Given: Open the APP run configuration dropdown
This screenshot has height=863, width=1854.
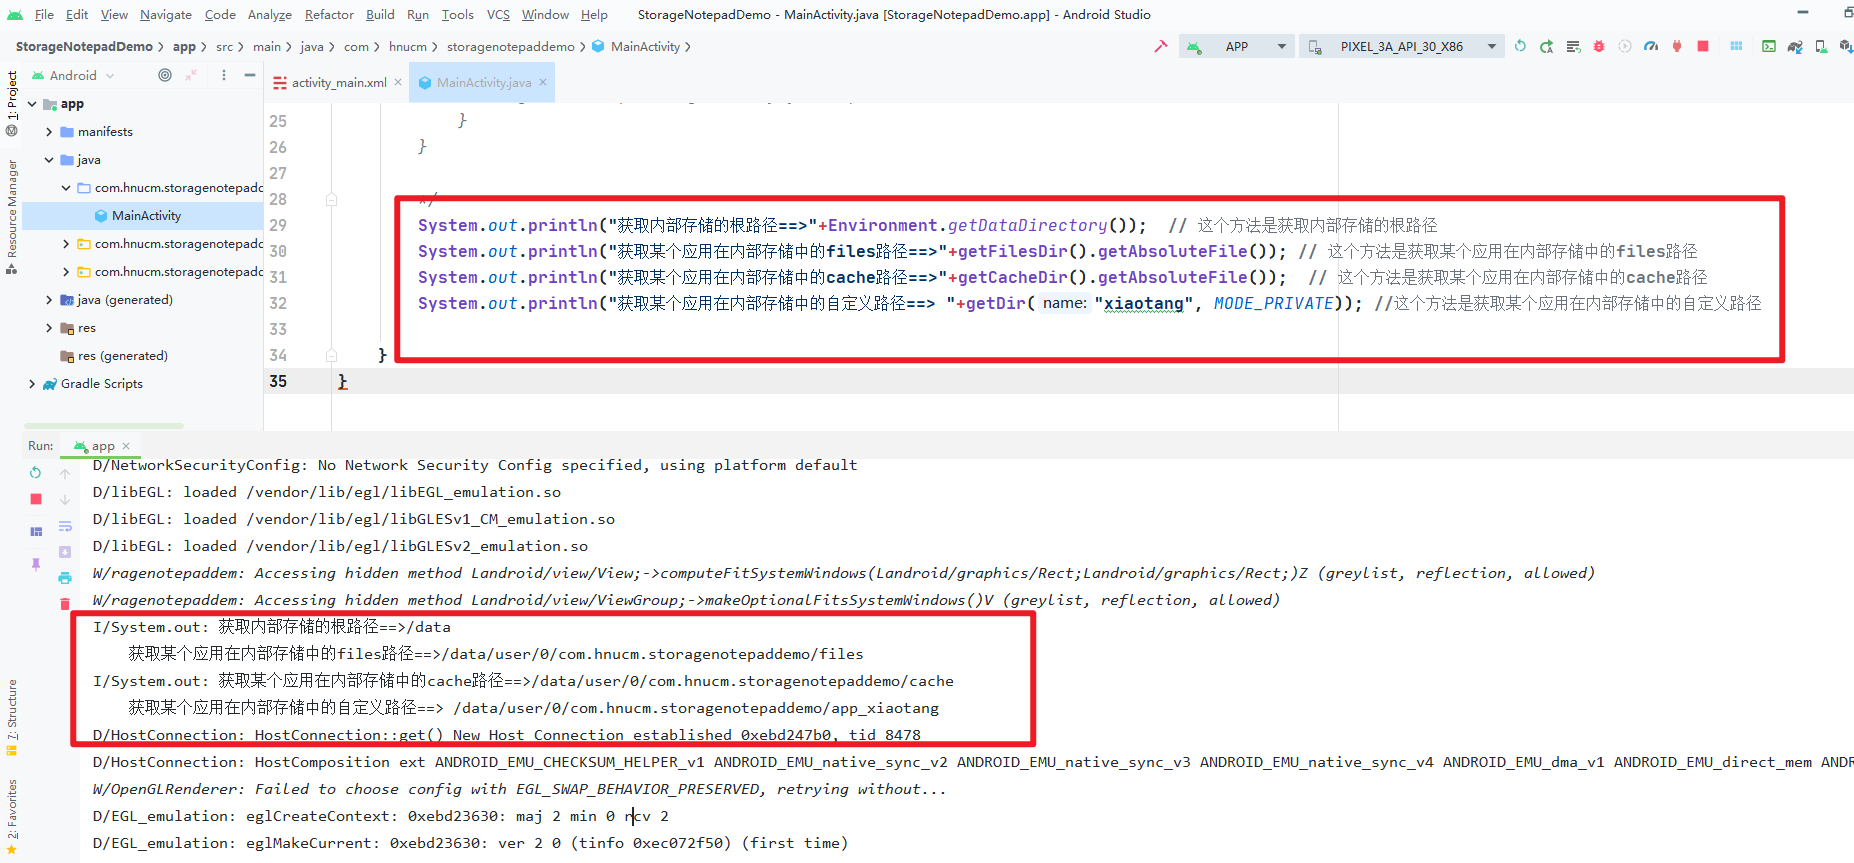Looking at the screenshot, I should coord(1237,47).
